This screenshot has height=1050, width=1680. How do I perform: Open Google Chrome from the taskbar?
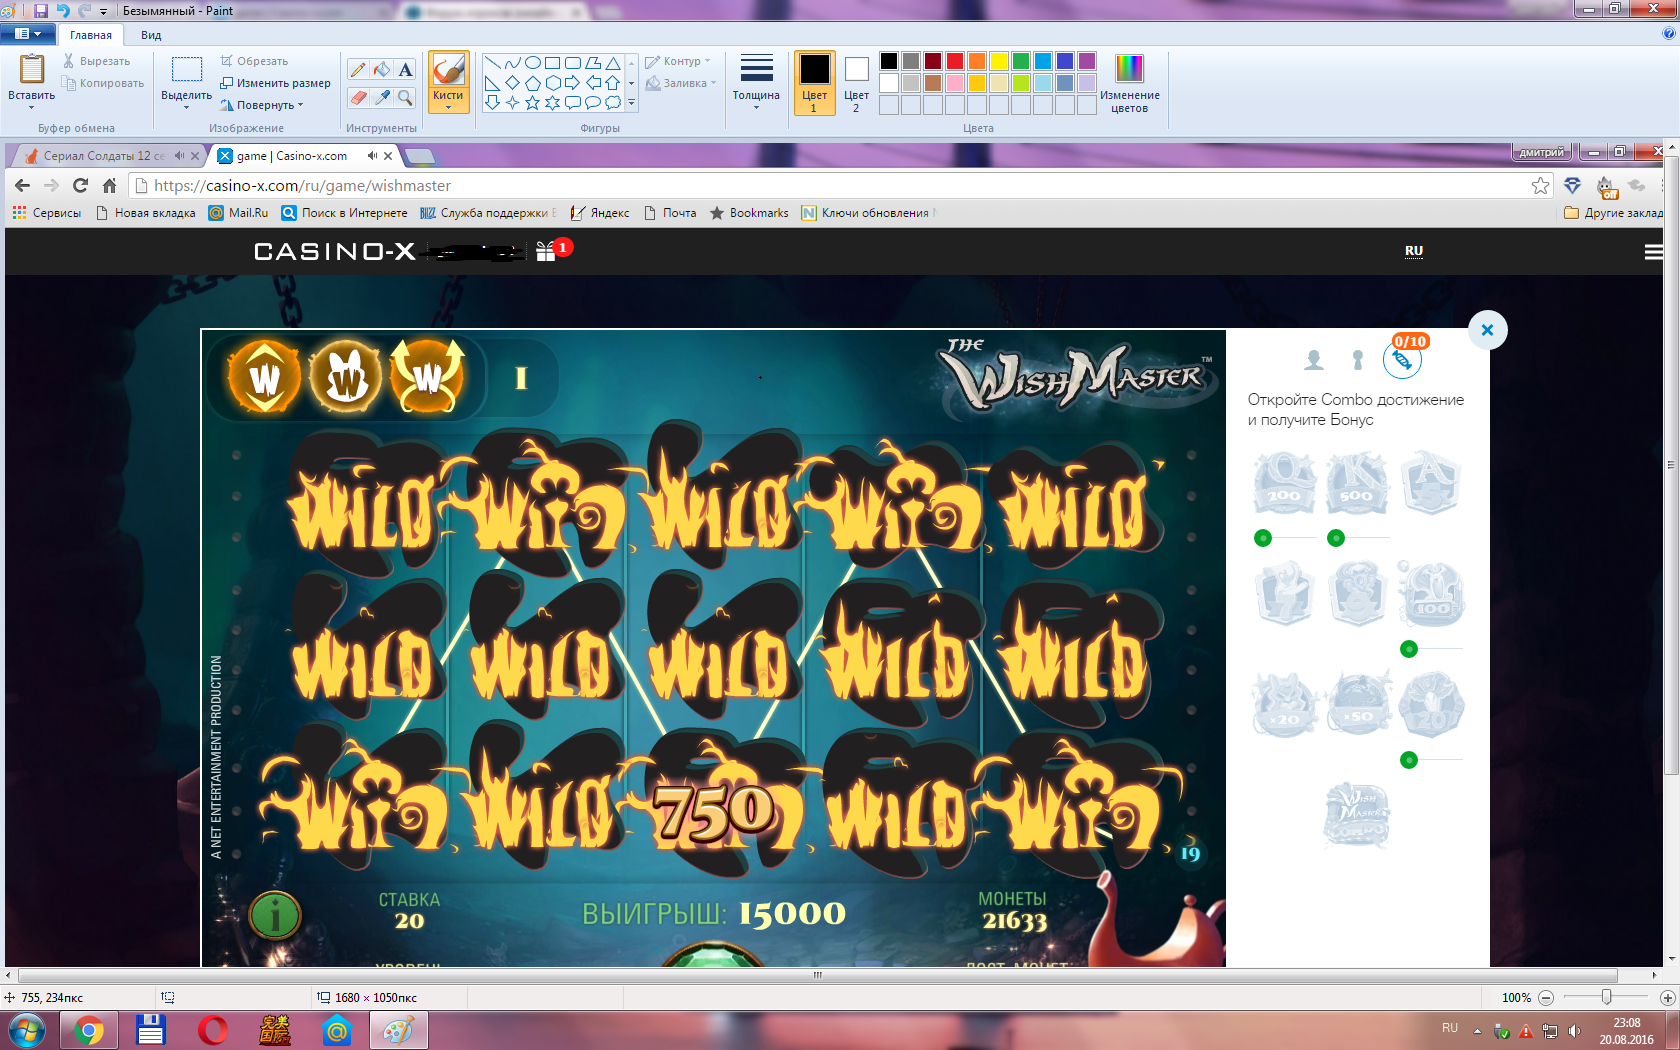pos(89,1030)
